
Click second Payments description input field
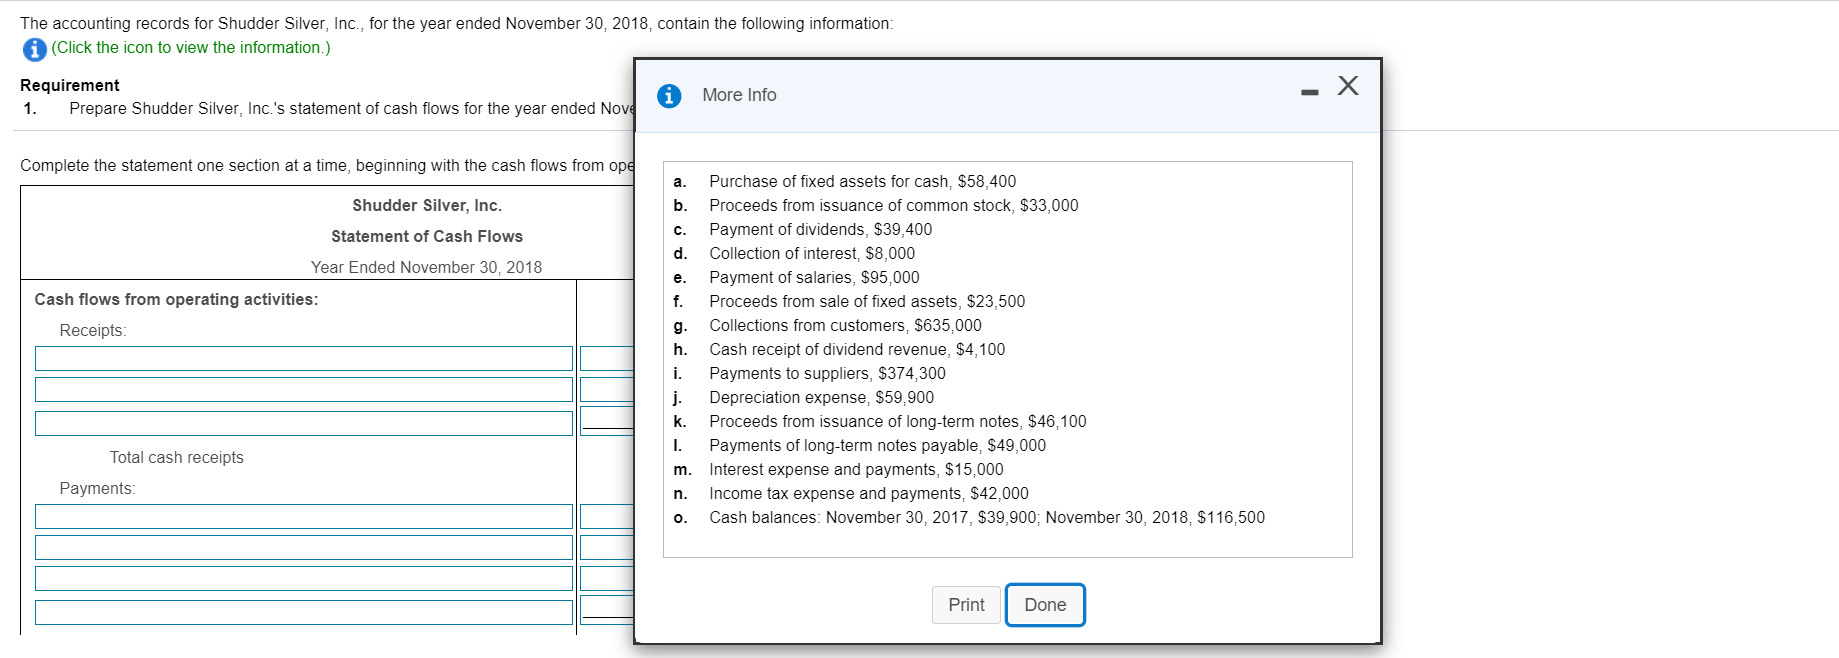[x=304, y=547]
